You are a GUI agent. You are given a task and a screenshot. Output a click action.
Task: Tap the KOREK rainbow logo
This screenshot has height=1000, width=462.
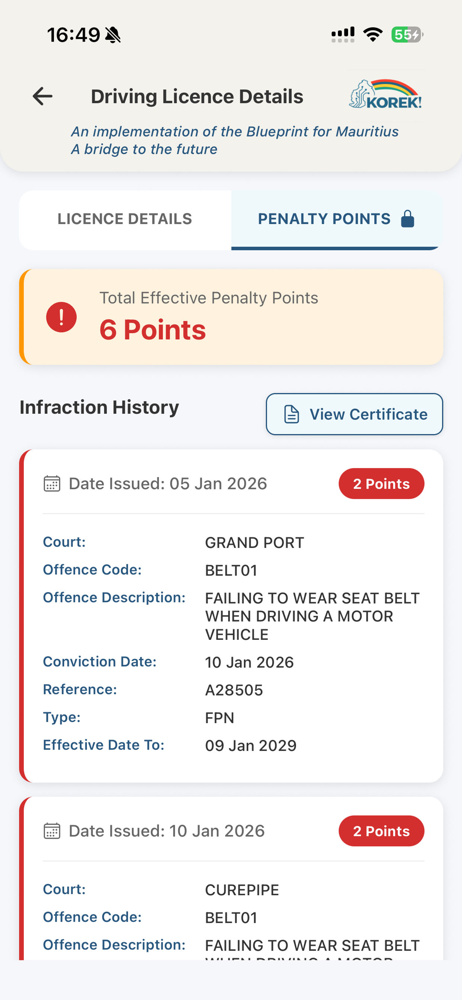(385, 94)
